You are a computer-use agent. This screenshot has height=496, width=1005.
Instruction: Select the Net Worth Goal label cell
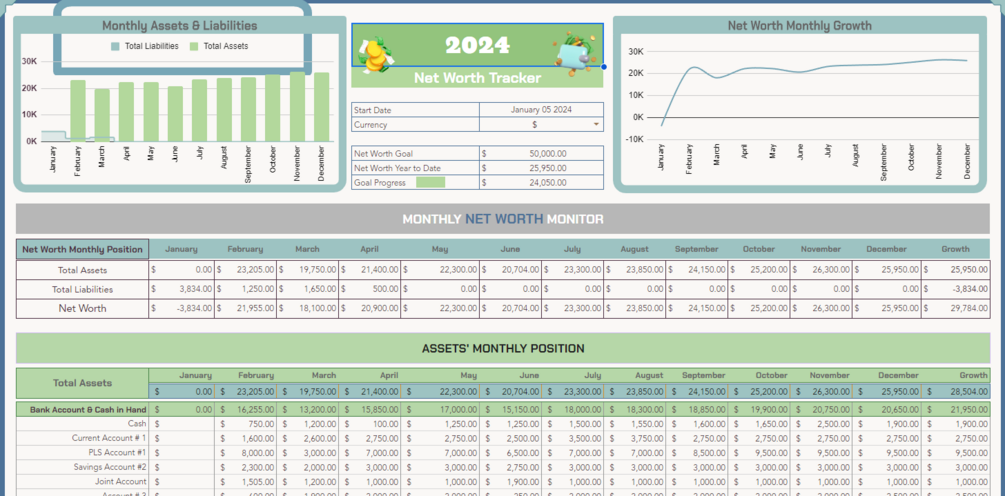415,153
